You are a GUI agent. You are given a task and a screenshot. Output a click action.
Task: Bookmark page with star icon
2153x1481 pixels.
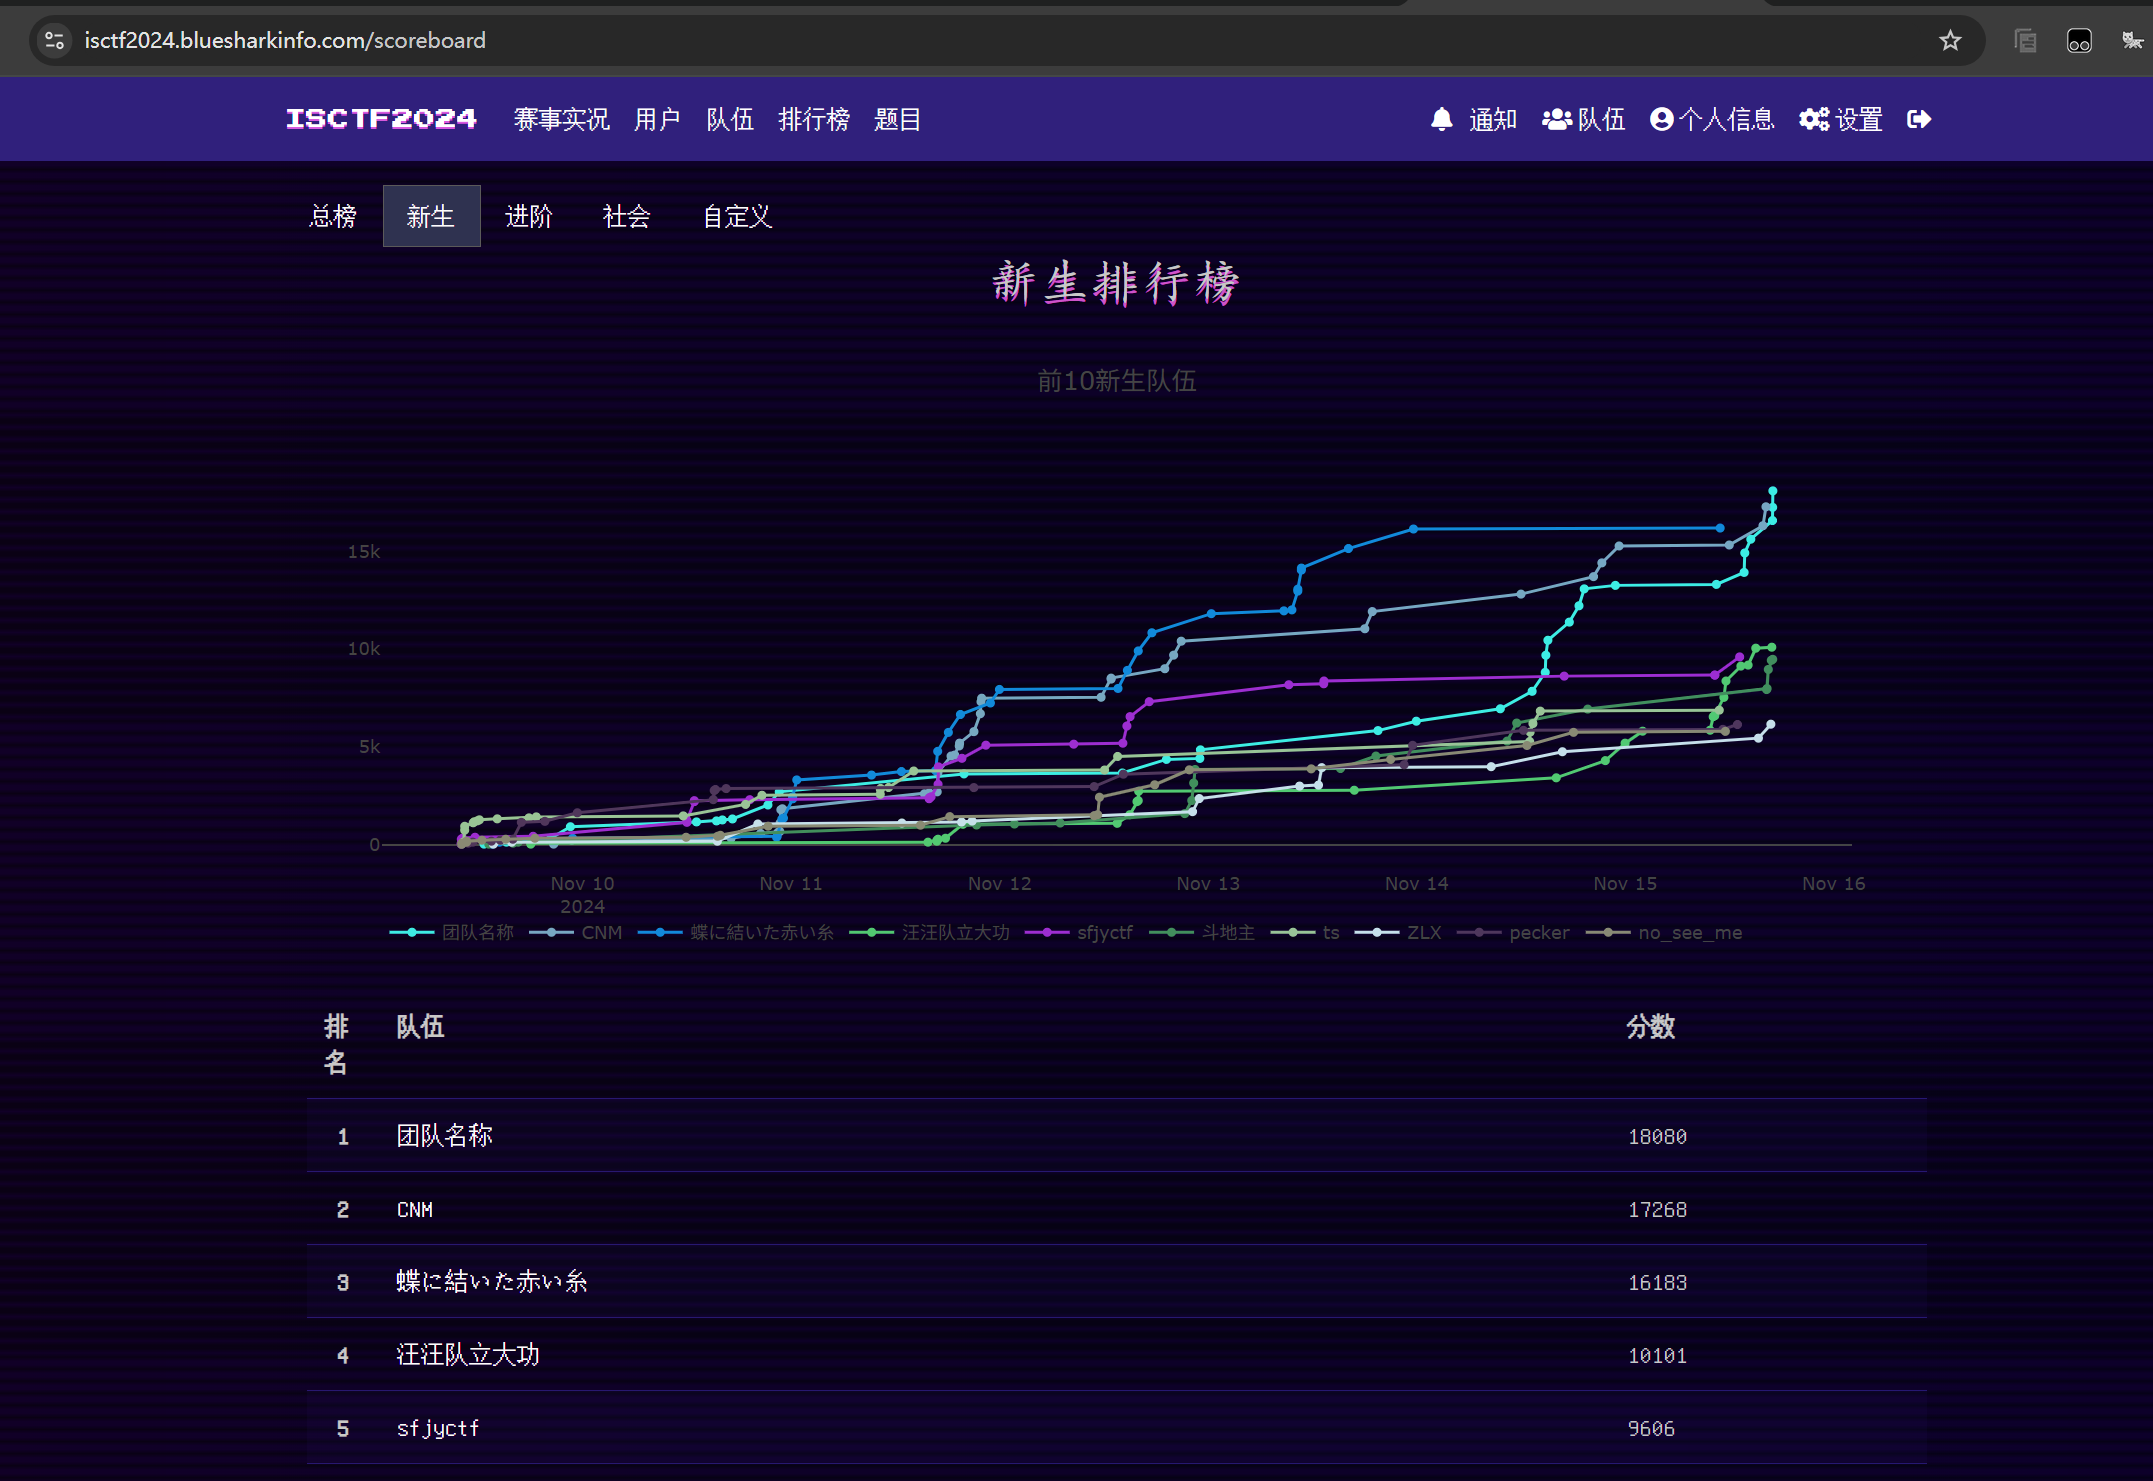1949,41
